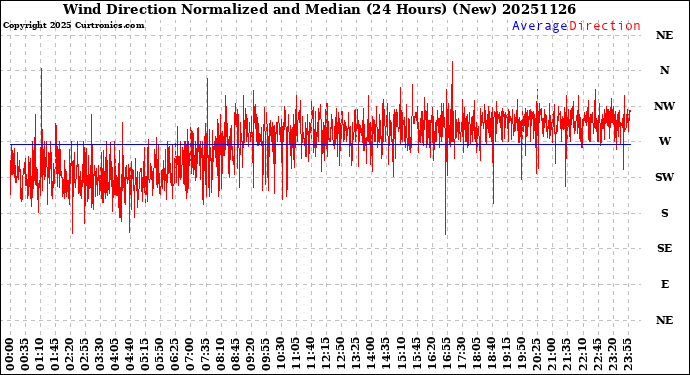The image size is (690, 375).
Task: Click the 07:00 time axis label
Action: 191,354
